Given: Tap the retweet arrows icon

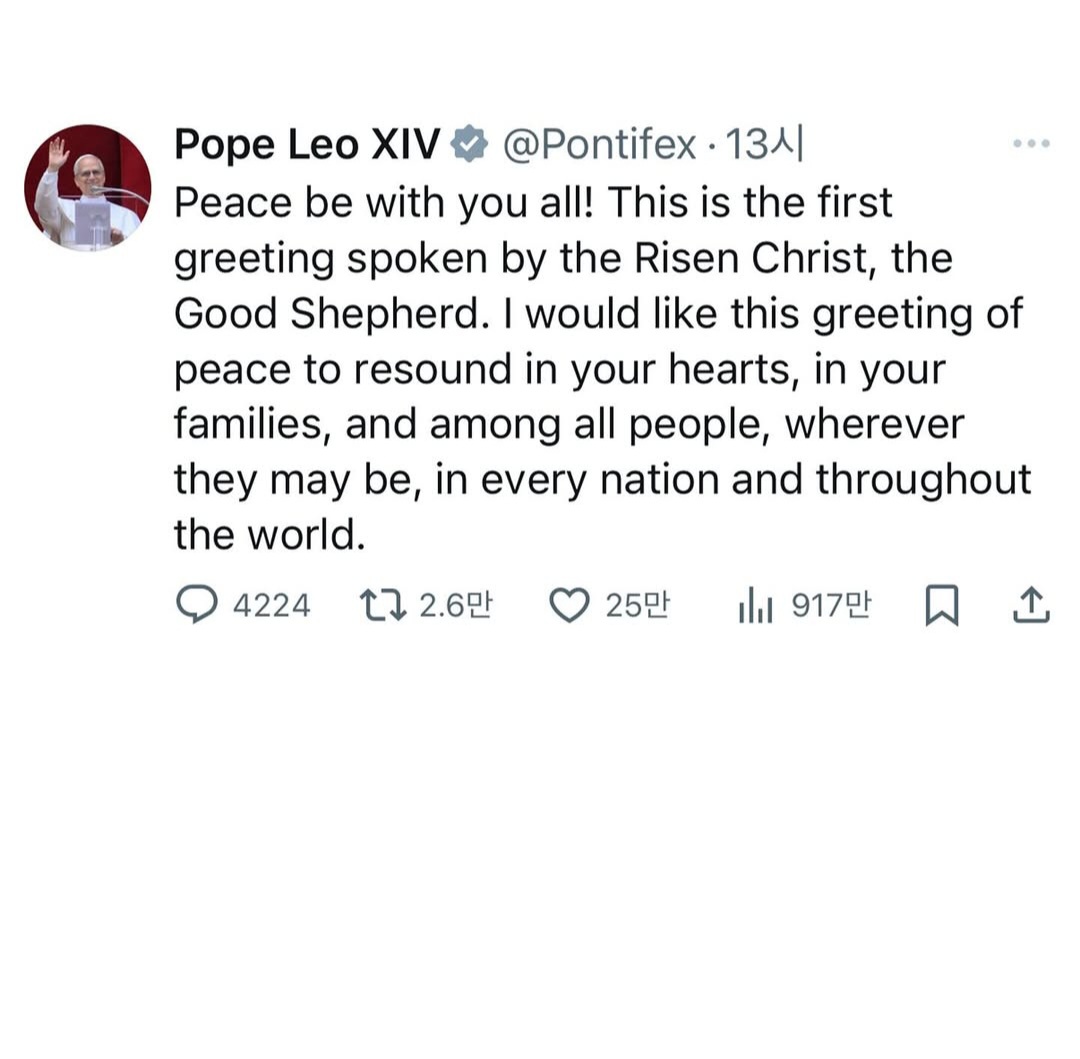Looking at the screenshot, I should [383, 605].
